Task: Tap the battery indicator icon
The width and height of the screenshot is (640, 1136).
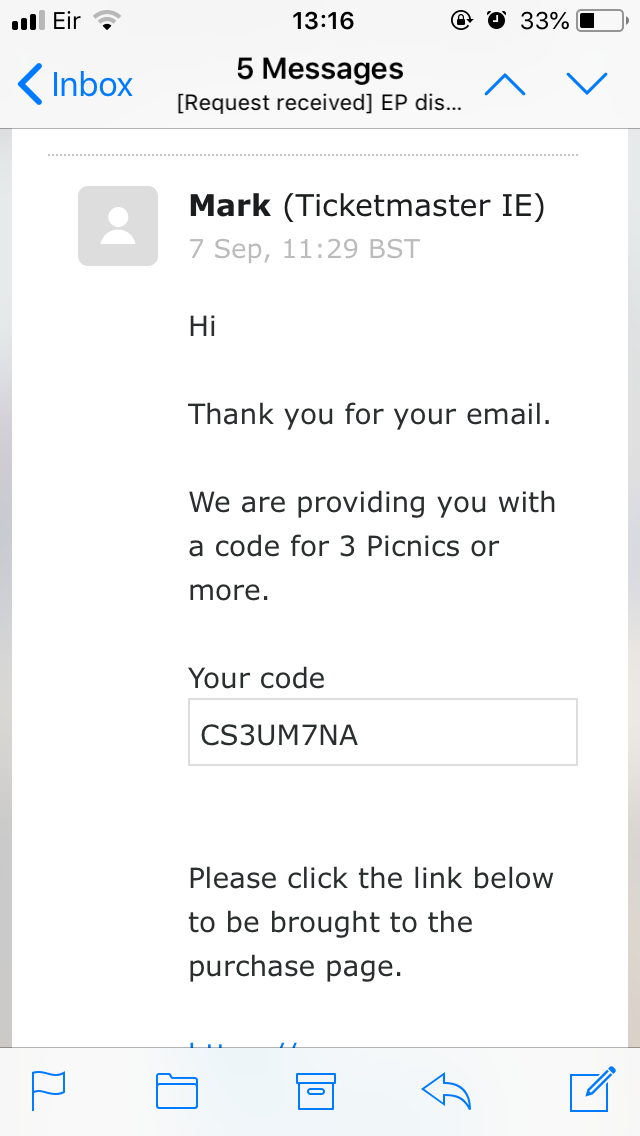Action: click(x=600, y=17)
